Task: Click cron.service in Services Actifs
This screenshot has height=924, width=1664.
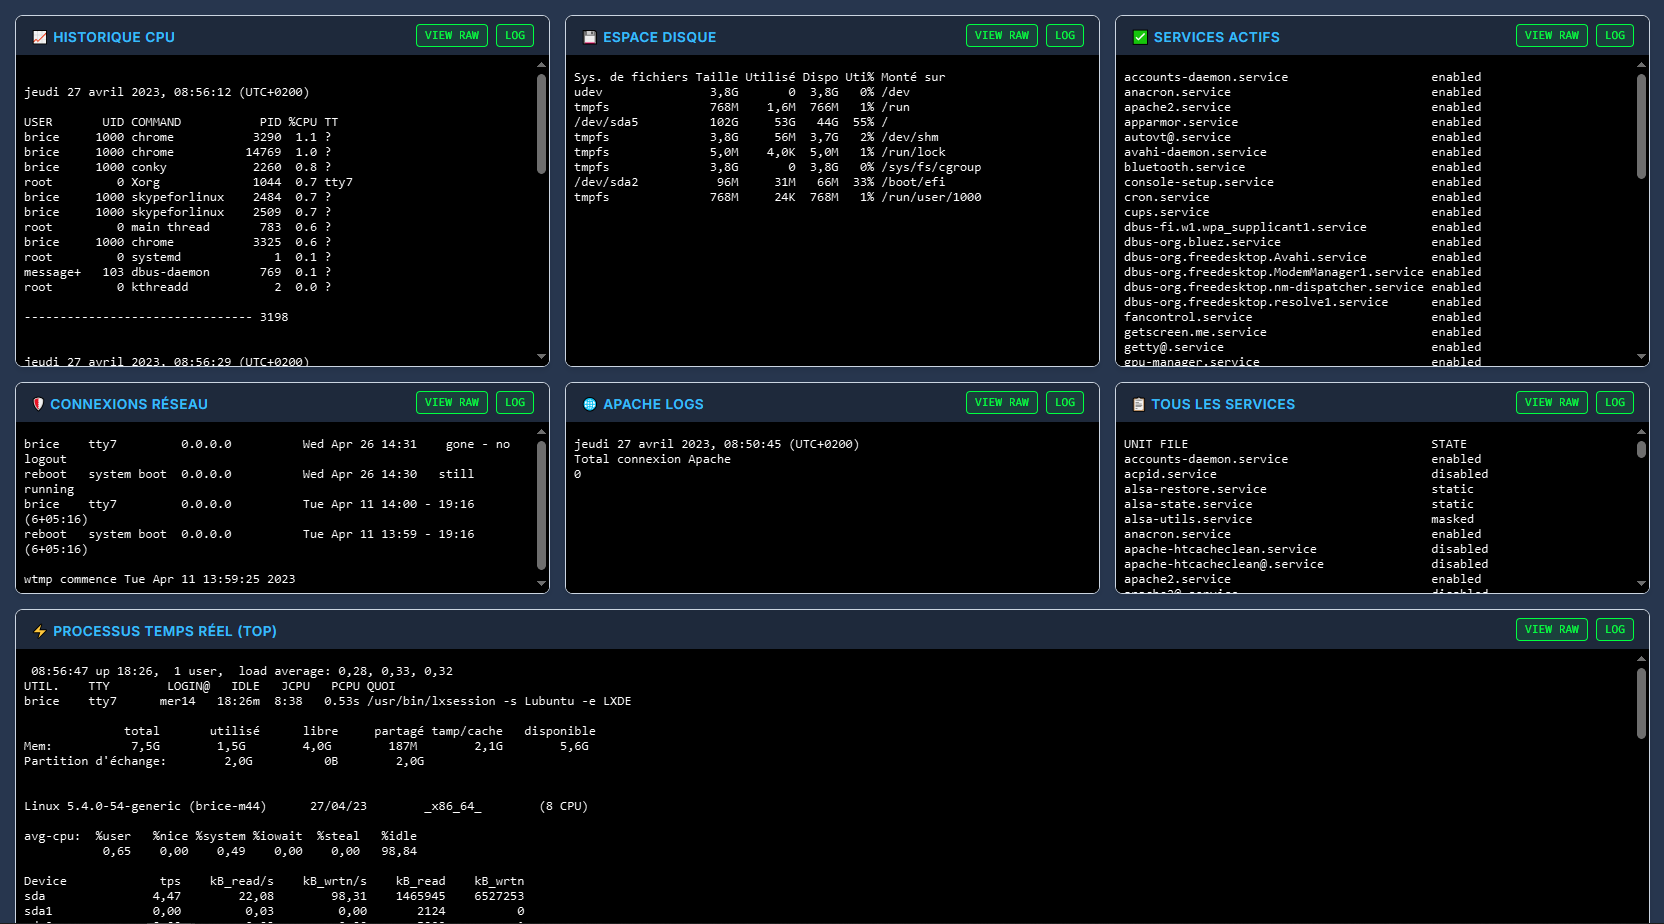Action: click(x=1166, y=197)
